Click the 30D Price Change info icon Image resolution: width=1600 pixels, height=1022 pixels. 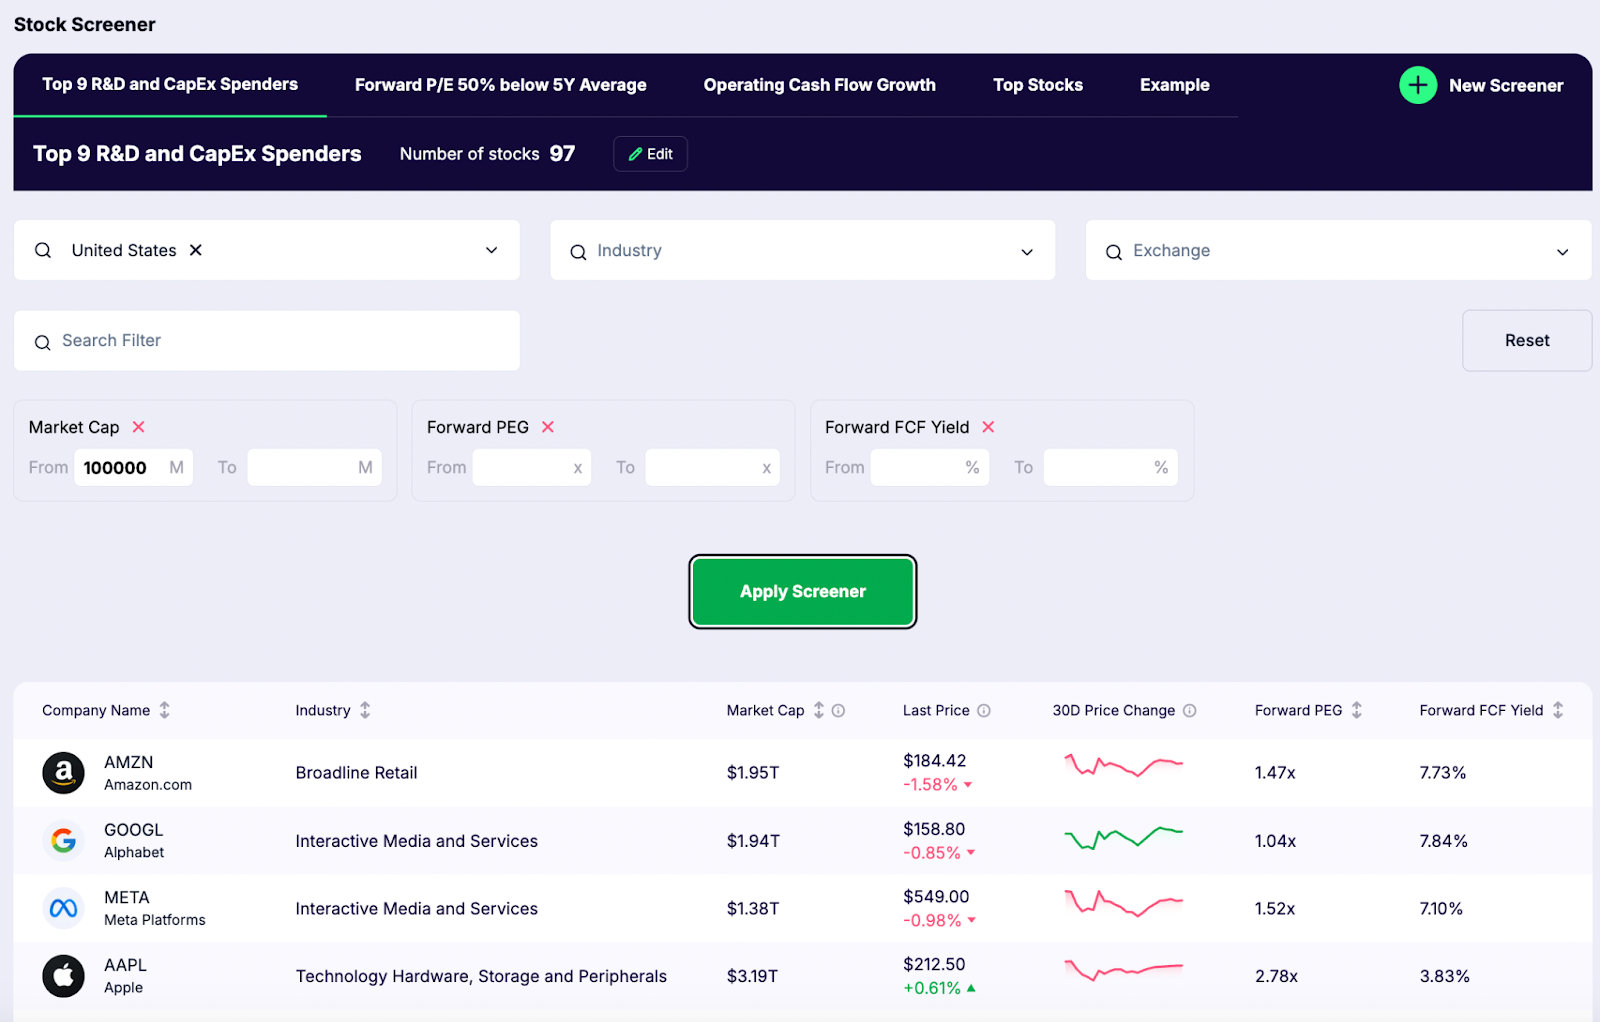click(1189, 711)
